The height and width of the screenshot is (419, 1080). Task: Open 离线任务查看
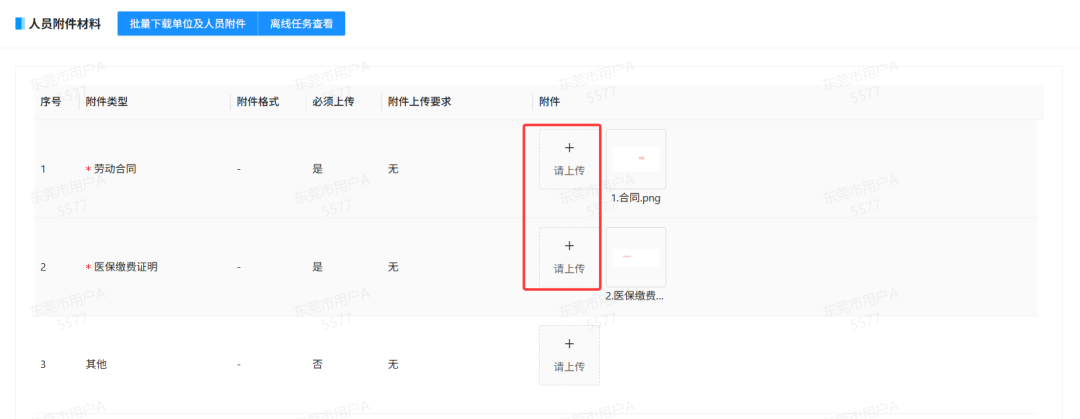pos(301,23)
